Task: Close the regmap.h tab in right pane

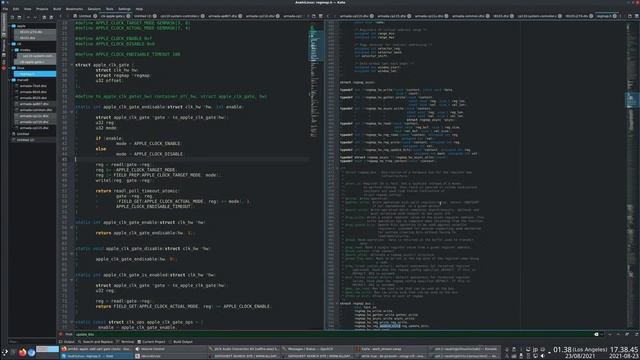Action: (x=614, y=16)
